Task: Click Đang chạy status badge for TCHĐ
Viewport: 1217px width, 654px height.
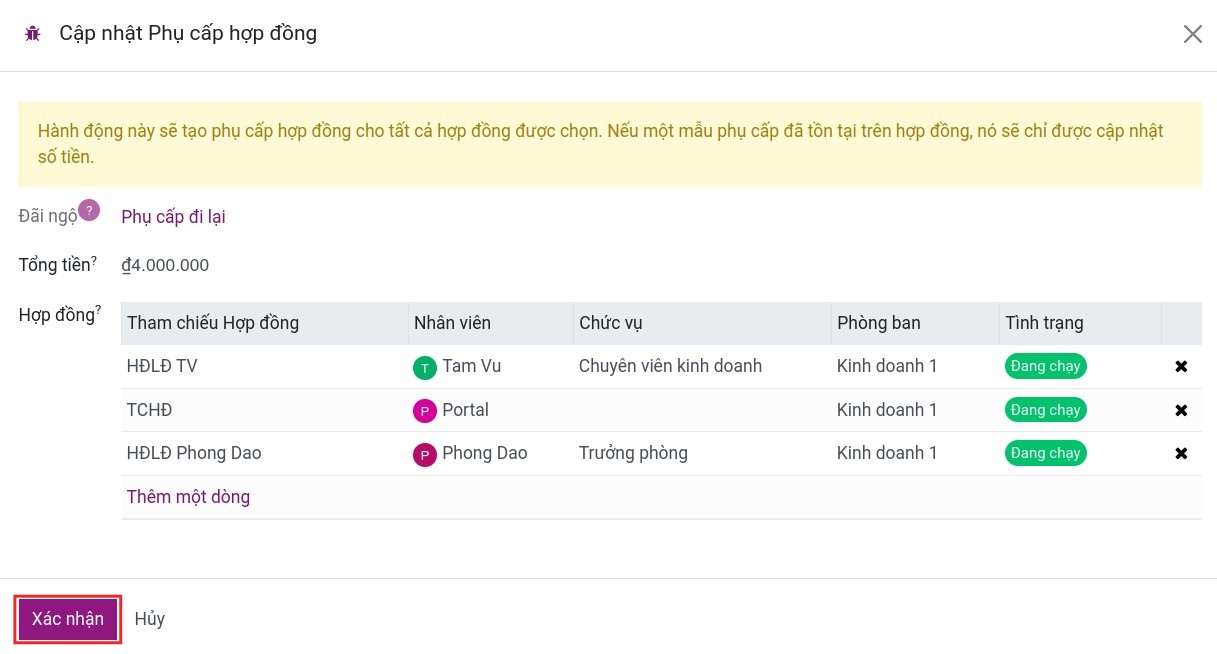Action: coord(1045,410)
